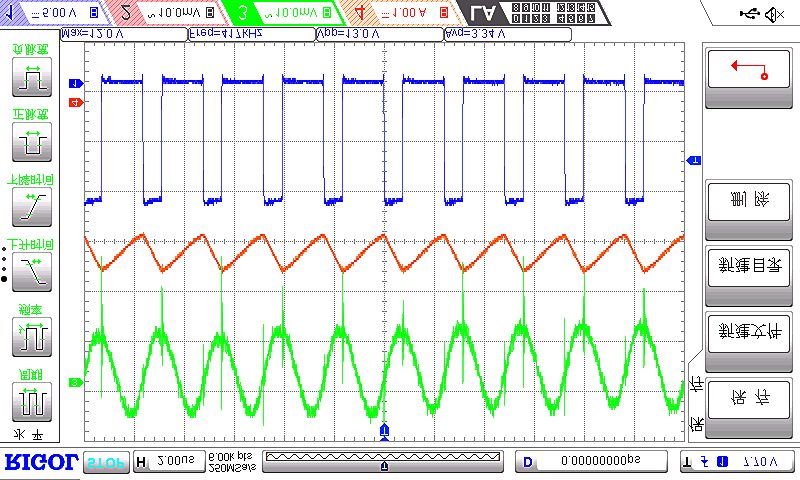The image size is (800, 480).
Task: Click the blue channel 1 ground marker
Action: pos(74,82)
